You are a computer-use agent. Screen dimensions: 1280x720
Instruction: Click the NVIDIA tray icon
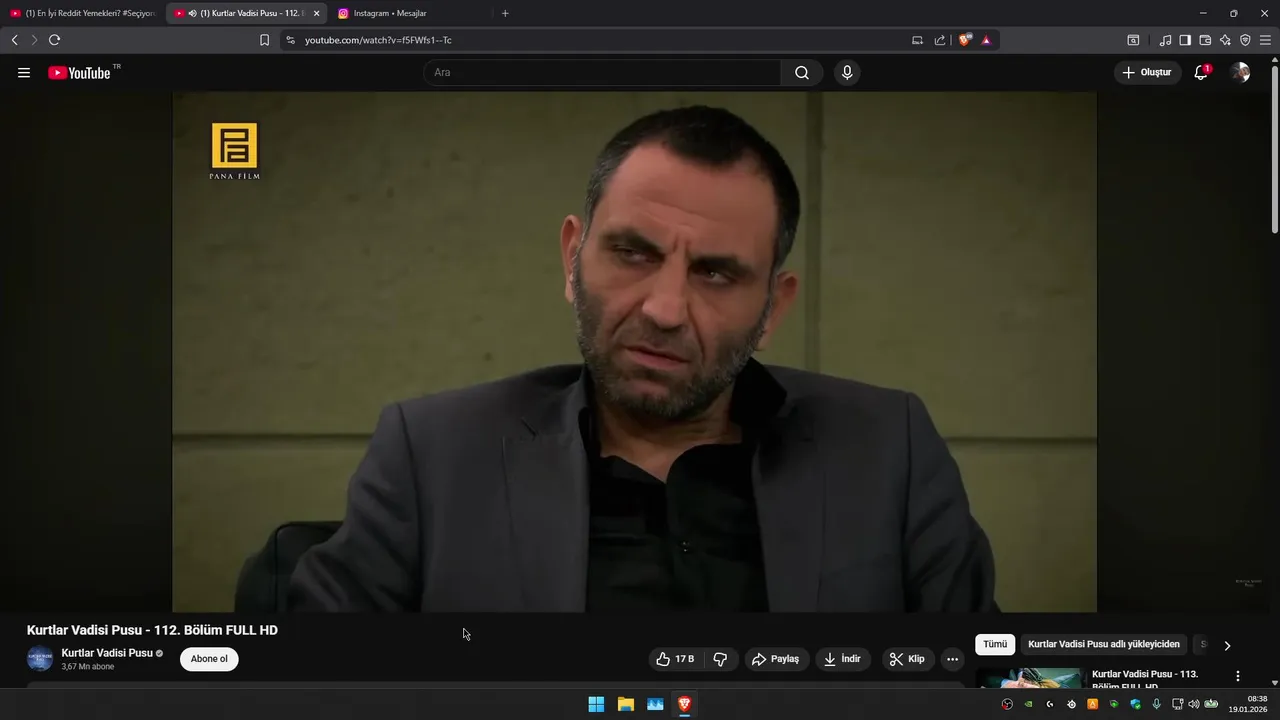point(1029,704)
